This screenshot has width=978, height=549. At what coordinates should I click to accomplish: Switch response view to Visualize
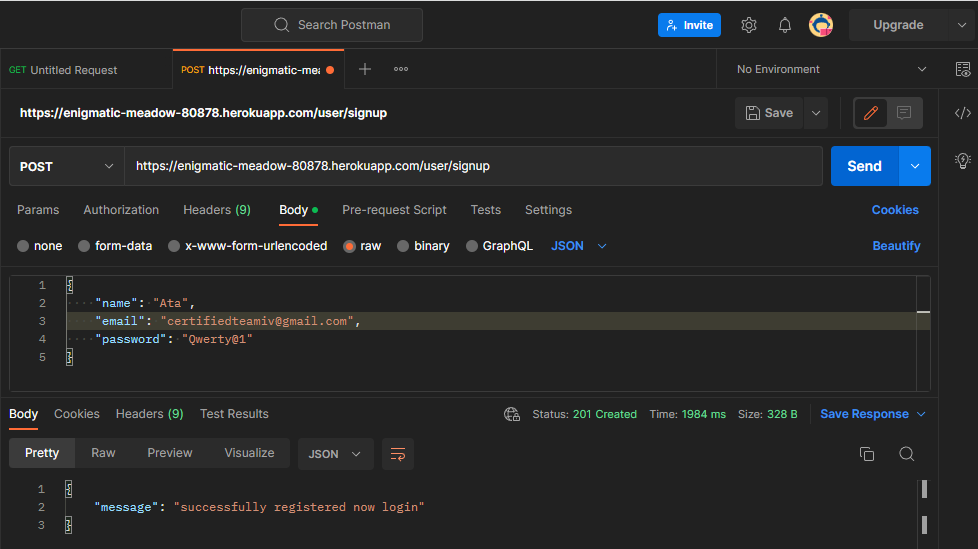[249, 453]
